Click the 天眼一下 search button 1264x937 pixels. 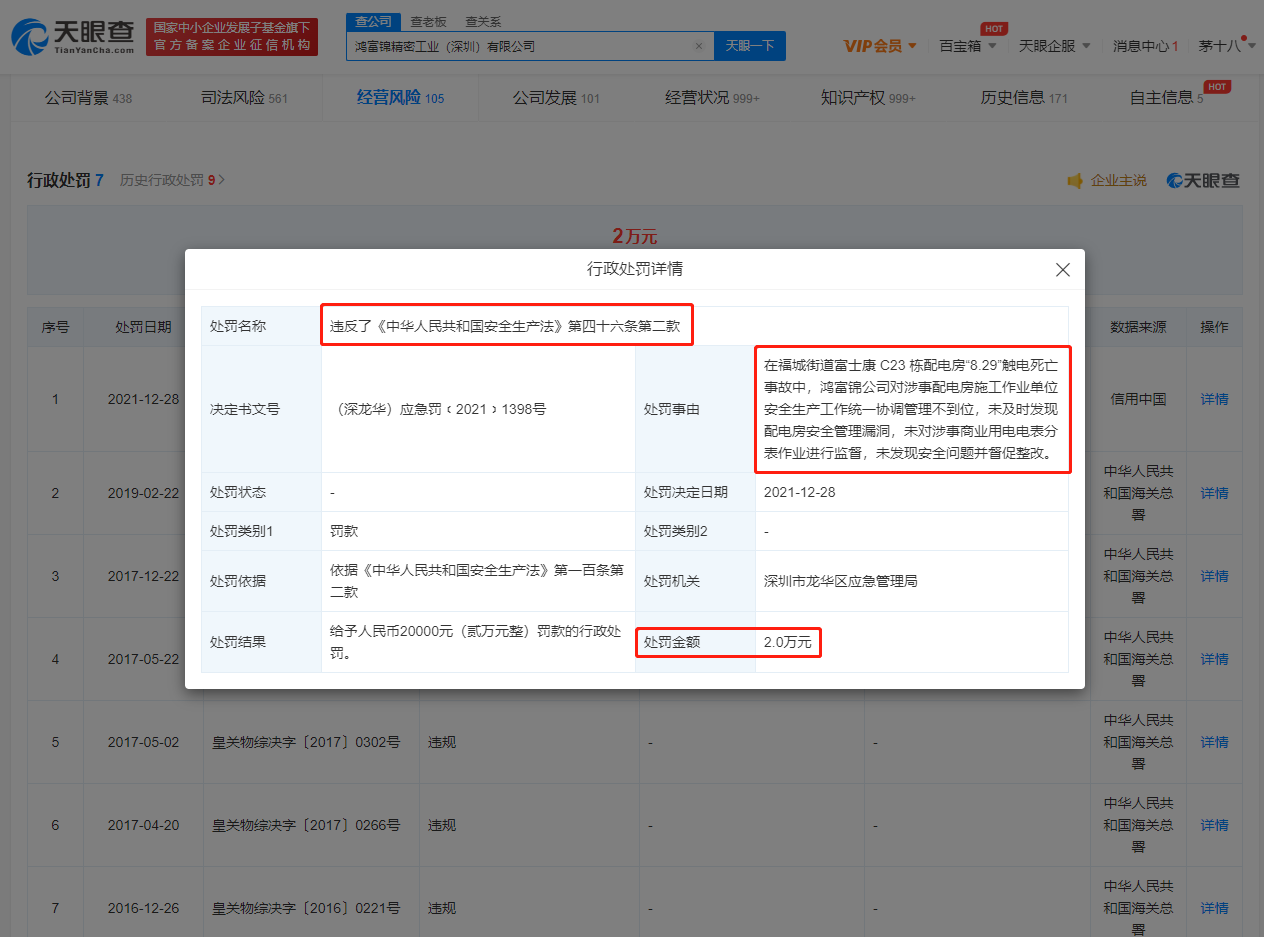click(x=750, y=46)
